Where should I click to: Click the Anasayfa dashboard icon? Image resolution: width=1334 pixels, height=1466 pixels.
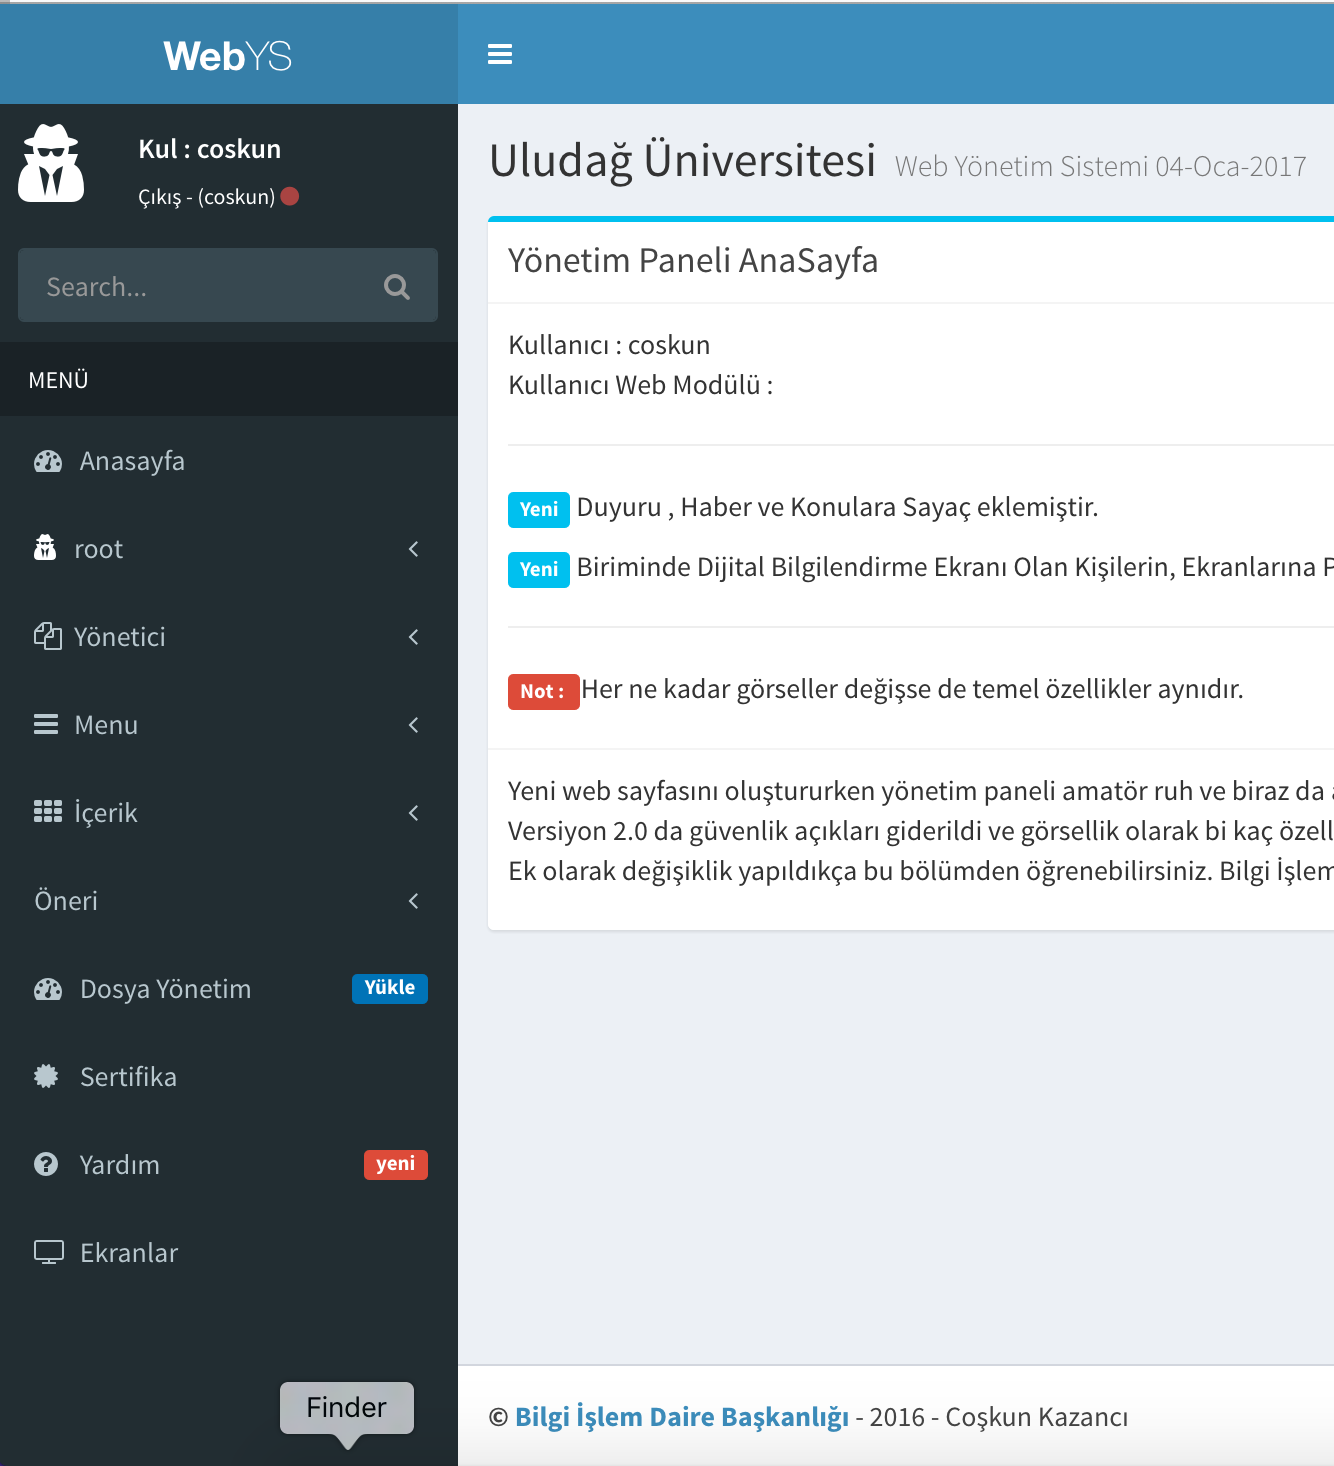point(48,461)
